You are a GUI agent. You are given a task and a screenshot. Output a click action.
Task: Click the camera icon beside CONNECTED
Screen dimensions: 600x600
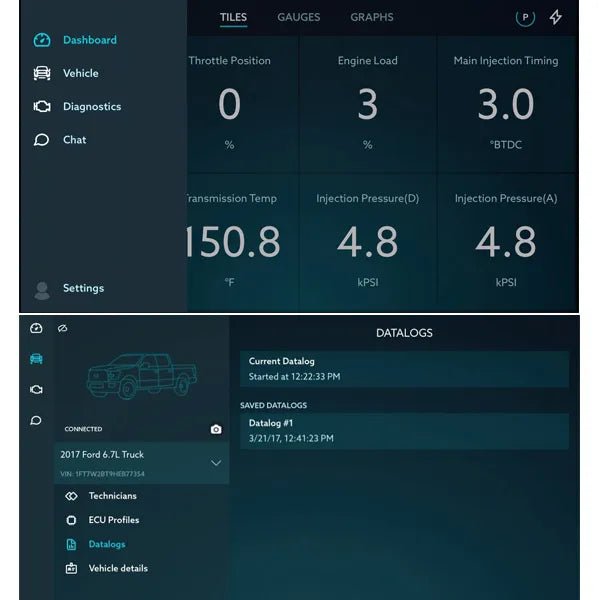(x=216, y=429)
